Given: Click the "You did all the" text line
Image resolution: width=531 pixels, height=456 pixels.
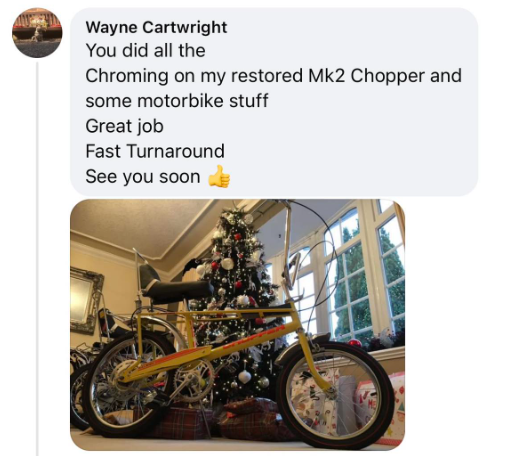Looking at the screenshot, I should (x=145, y=50).
